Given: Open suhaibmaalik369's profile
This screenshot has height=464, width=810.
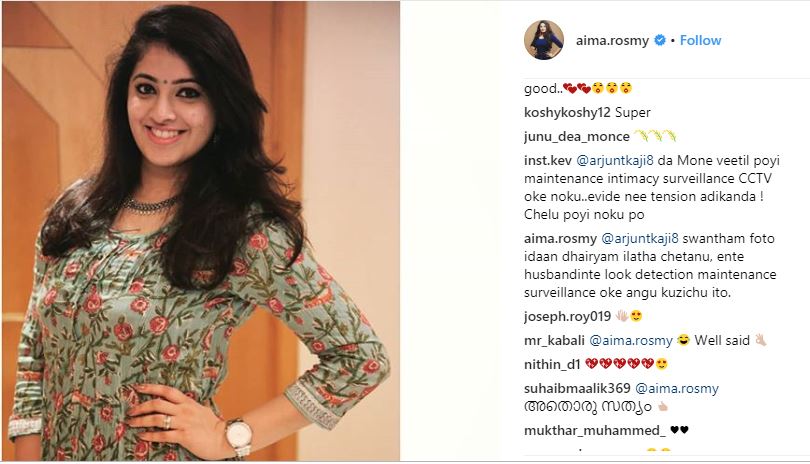Looking at the screenshot, I should pyautogui.click(x=577, y=388).
